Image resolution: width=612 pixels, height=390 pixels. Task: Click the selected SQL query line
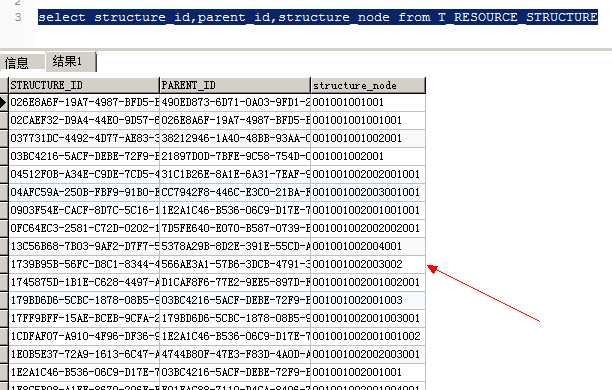318,17
